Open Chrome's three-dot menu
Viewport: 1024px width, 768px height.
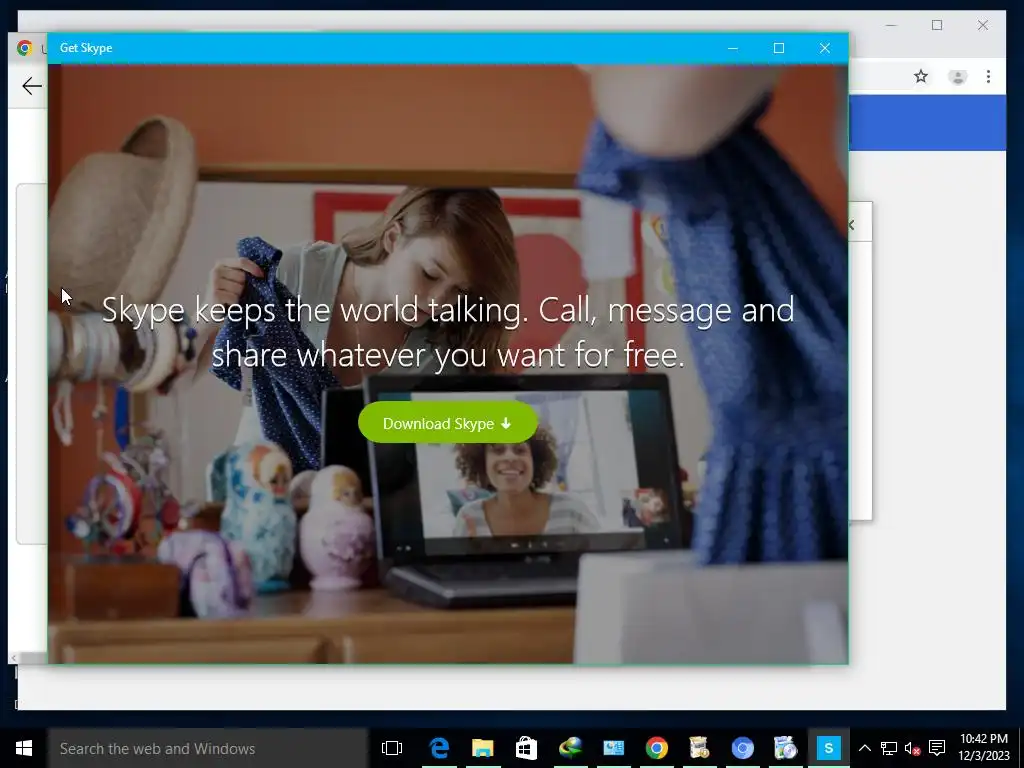988,76
